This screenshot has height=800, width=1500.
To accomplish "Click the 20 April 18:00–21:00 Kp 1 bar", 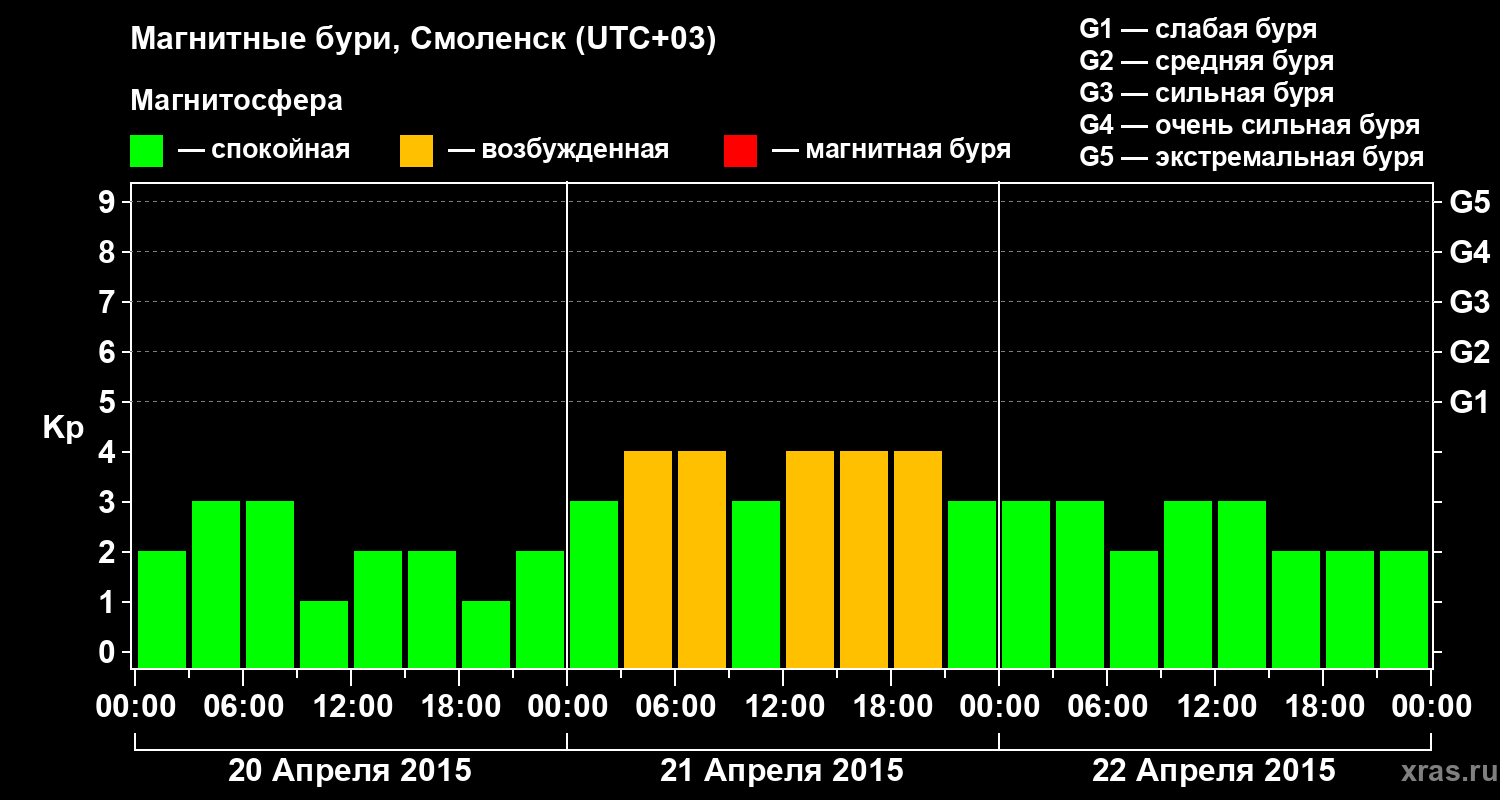I will click(486, 634).
